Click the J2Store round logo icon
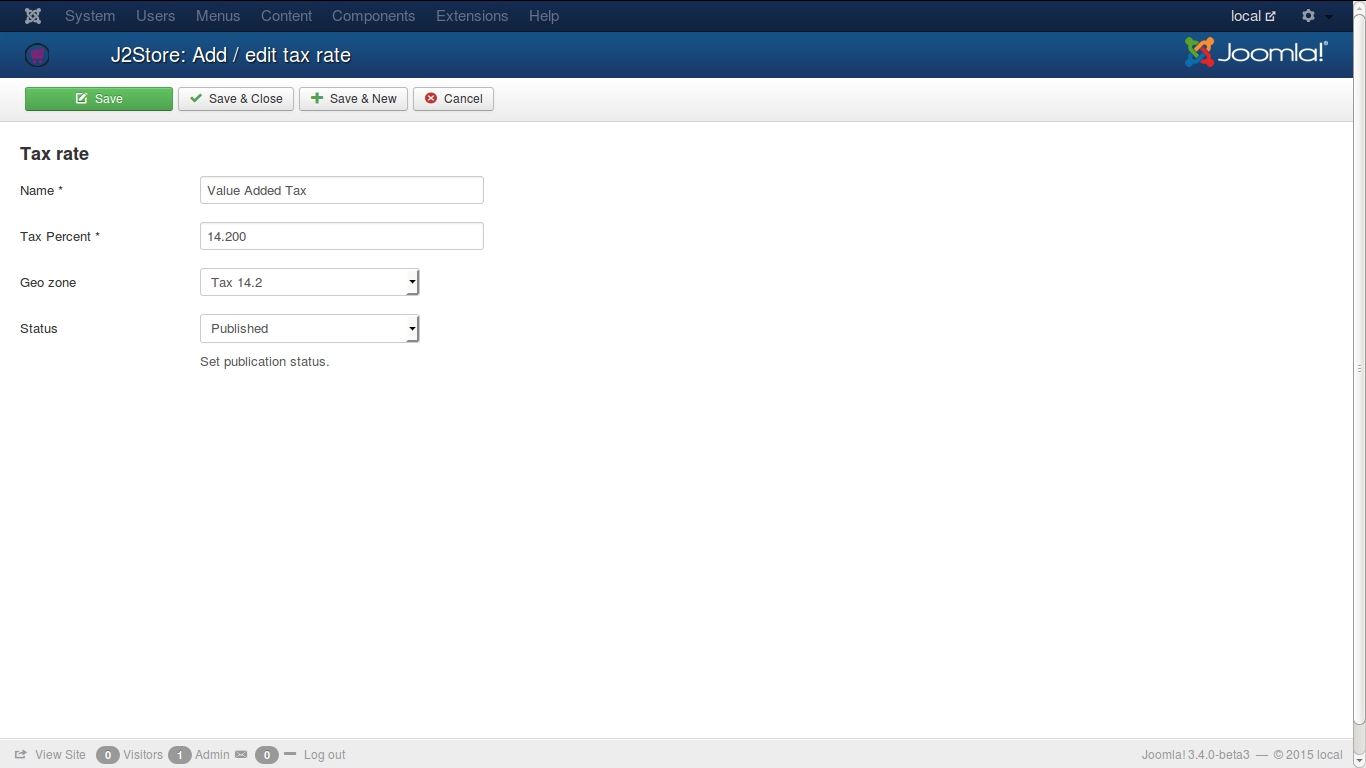Screen dimensions: 1366x768 tap(37, 55)
